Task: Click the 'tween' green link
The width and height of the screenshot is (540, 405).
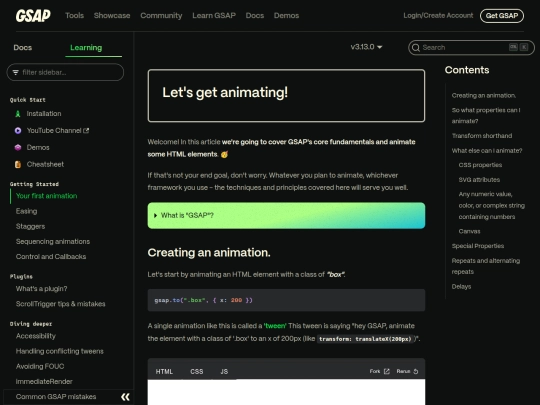Action: pyautogui.click(x=275, y=326)
